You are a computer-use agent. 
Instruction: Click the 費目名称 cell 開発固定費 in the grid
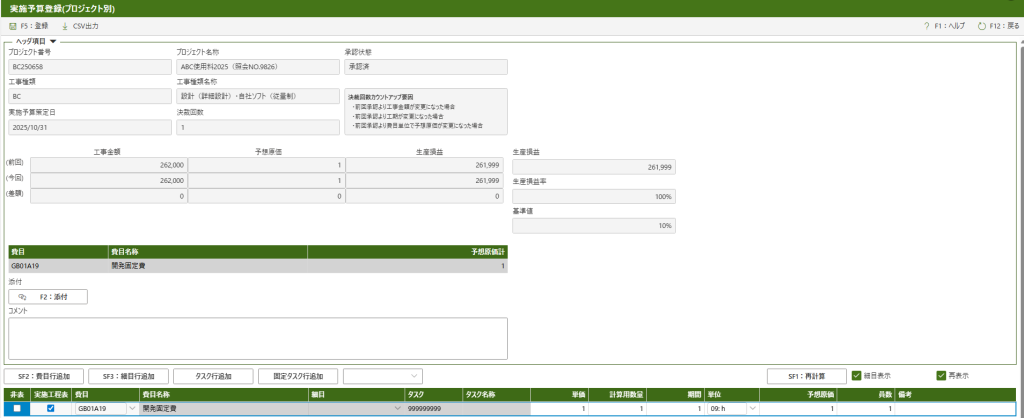point(224,408)
